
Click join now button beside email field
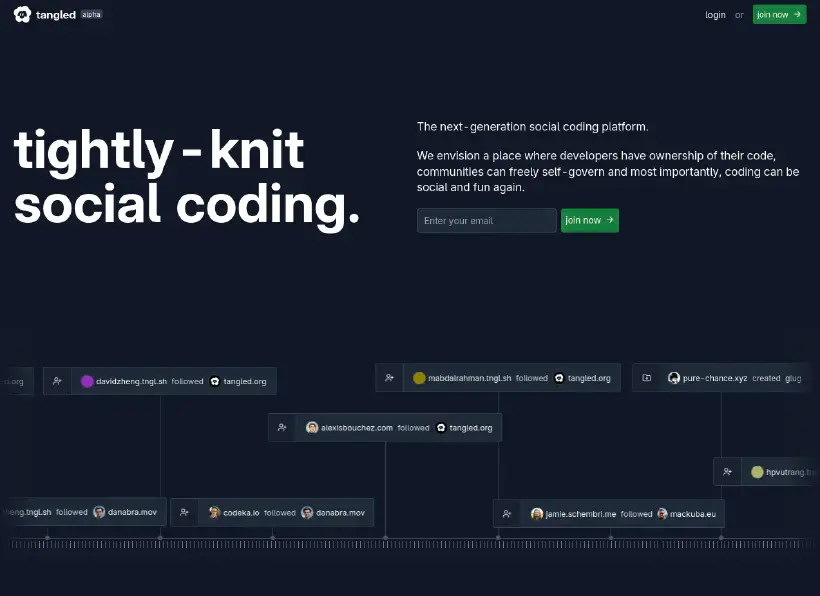[x=590, y=221]
